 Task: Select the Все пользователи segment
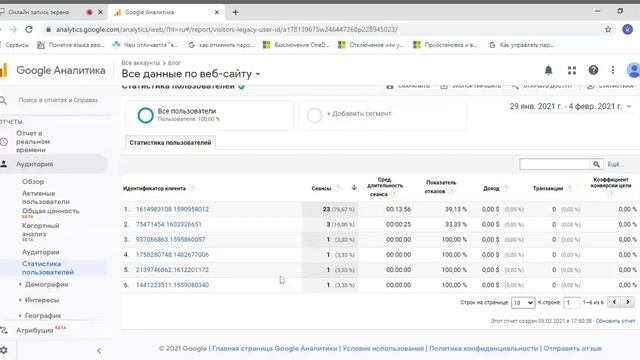pyautogui.click(x=209, y=116)
